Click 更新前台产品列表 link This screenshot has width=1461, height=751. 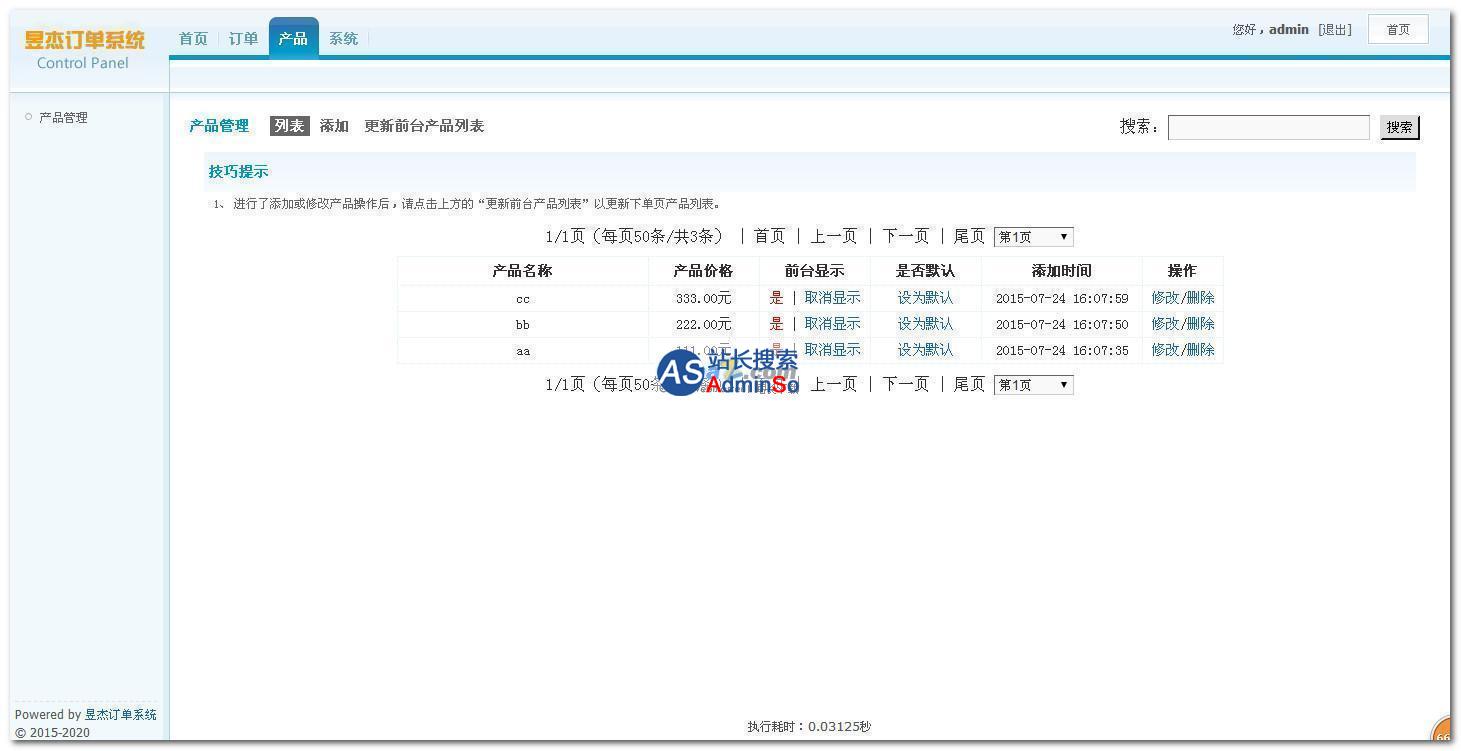424,126
